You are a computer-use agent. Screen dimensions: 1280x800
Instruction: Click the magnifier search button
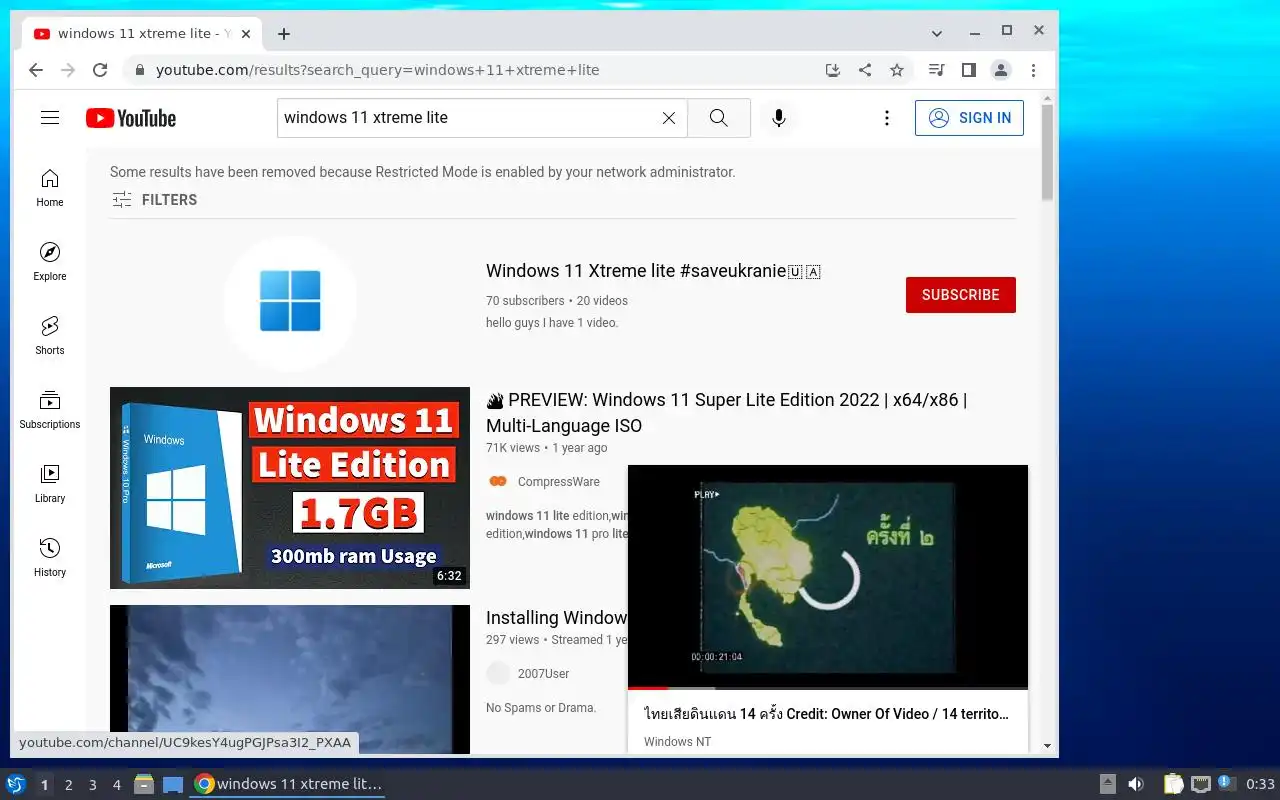pyautogui.click(x=718, y=118)
